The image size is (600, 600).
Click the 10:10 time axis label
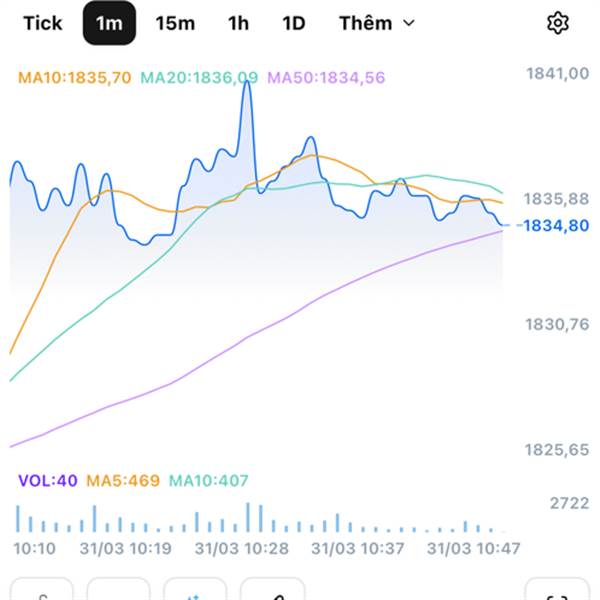click(35, 549)
